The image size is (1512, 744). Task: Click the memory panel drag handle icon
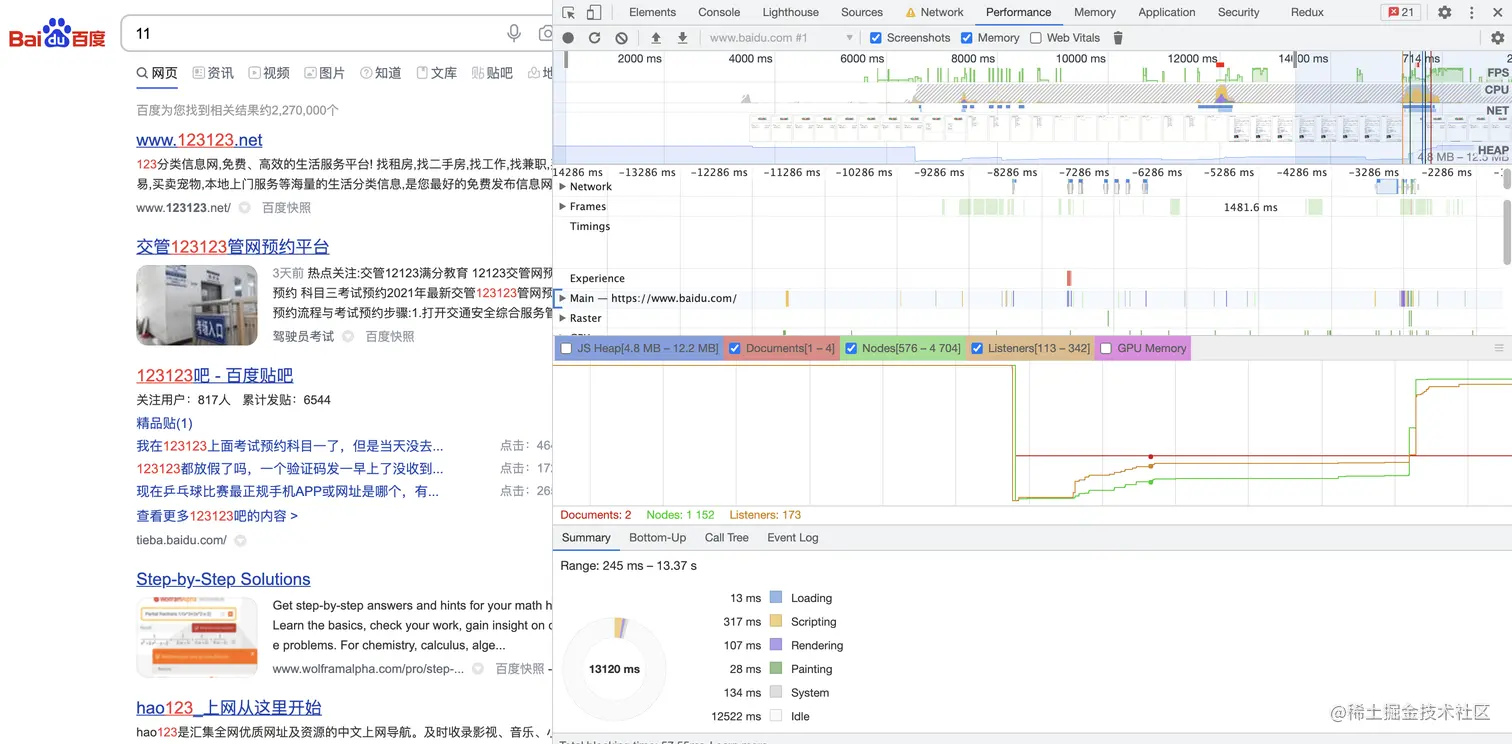pyautogui.click(x=1498, y=348)
